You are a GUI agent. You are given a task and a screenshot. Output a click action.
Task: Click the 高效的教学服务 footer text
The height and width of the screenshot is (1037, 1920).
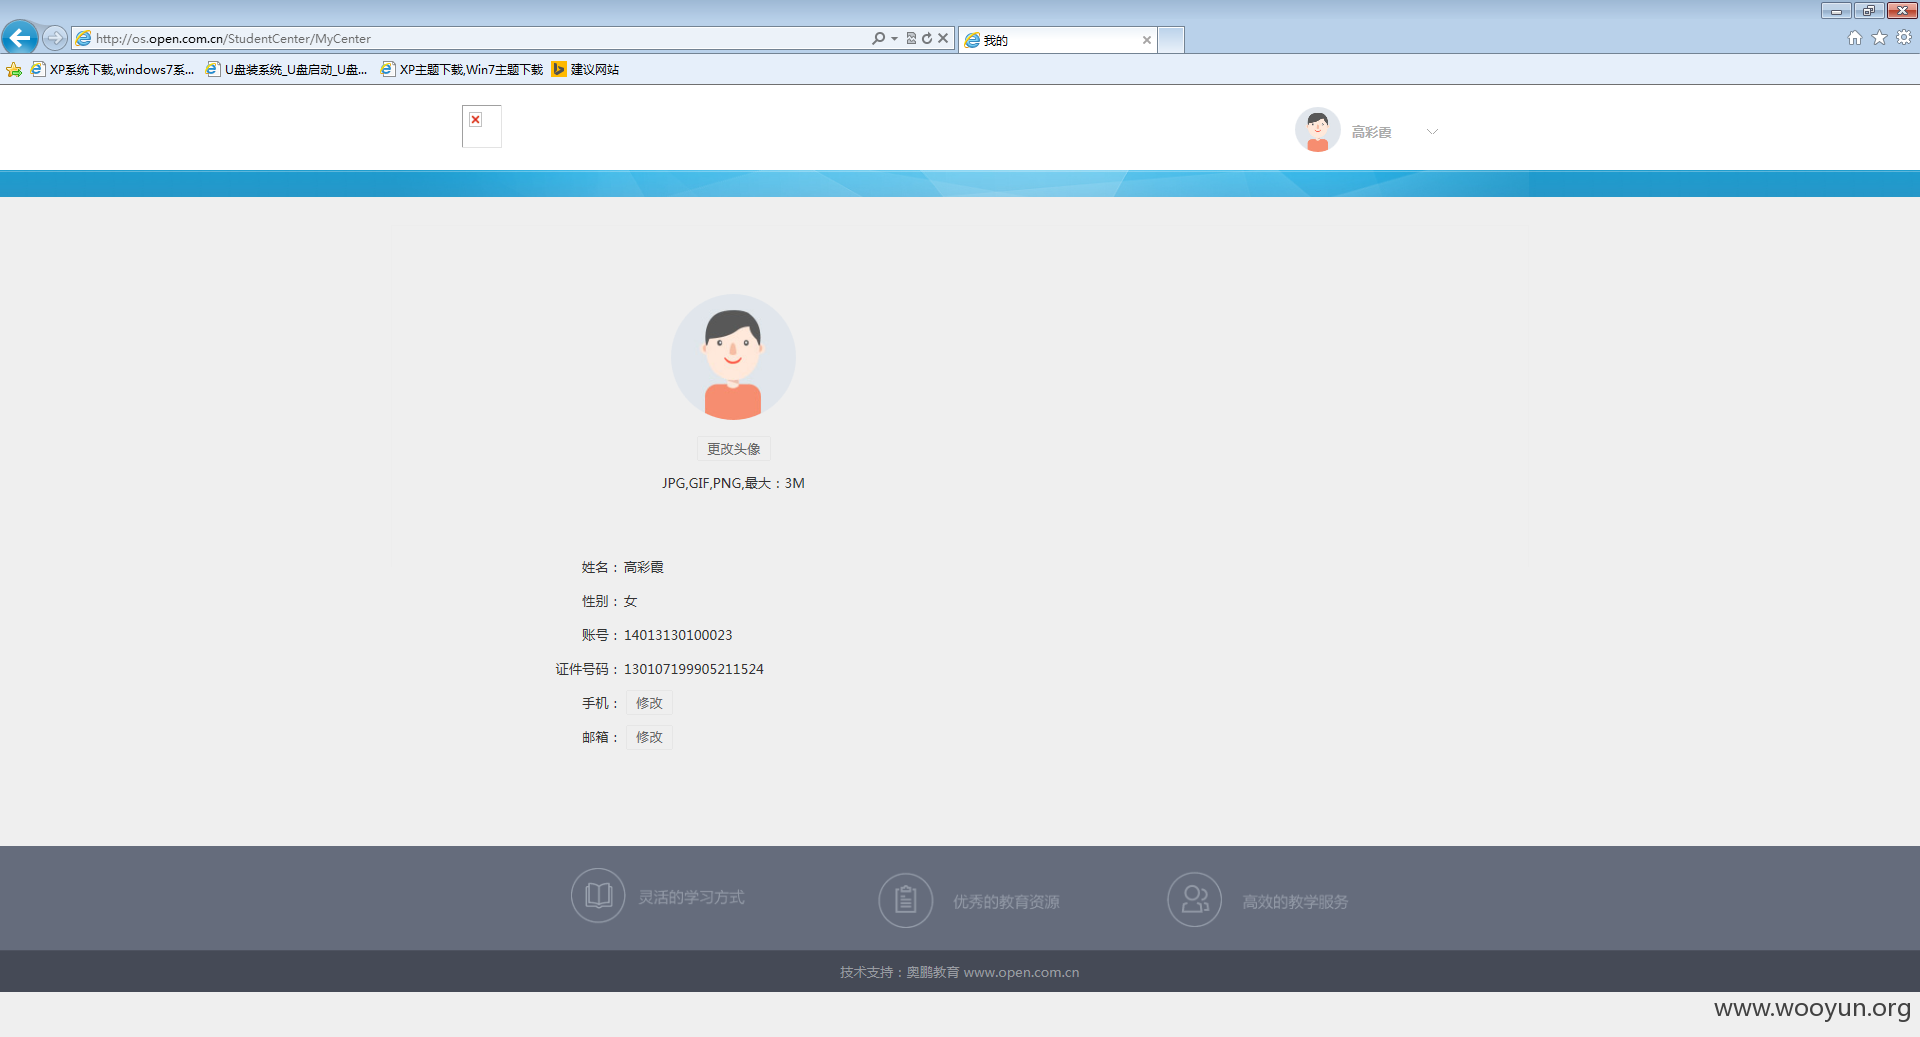coord(1295,902)
